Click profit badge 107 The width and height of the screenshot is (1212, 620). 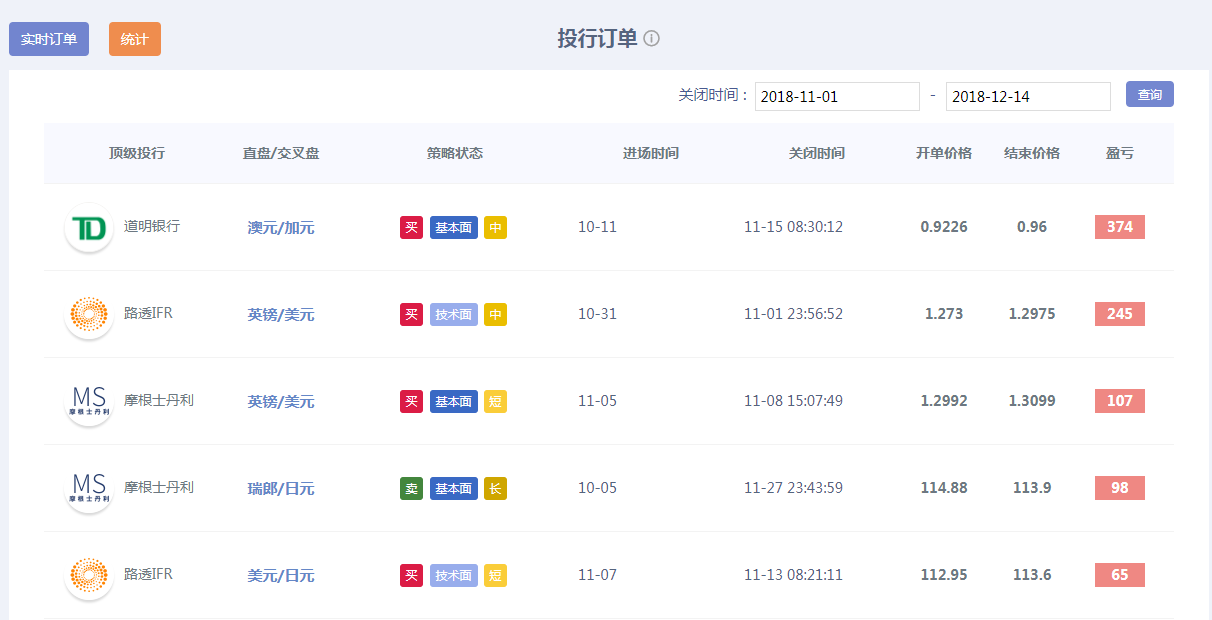[x=1120, y=401]
